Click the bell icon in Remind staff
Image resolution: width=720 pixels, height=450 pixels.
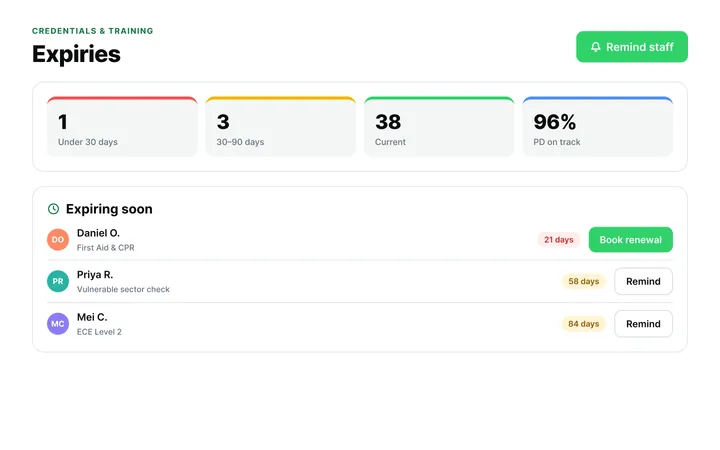point(596,47)
